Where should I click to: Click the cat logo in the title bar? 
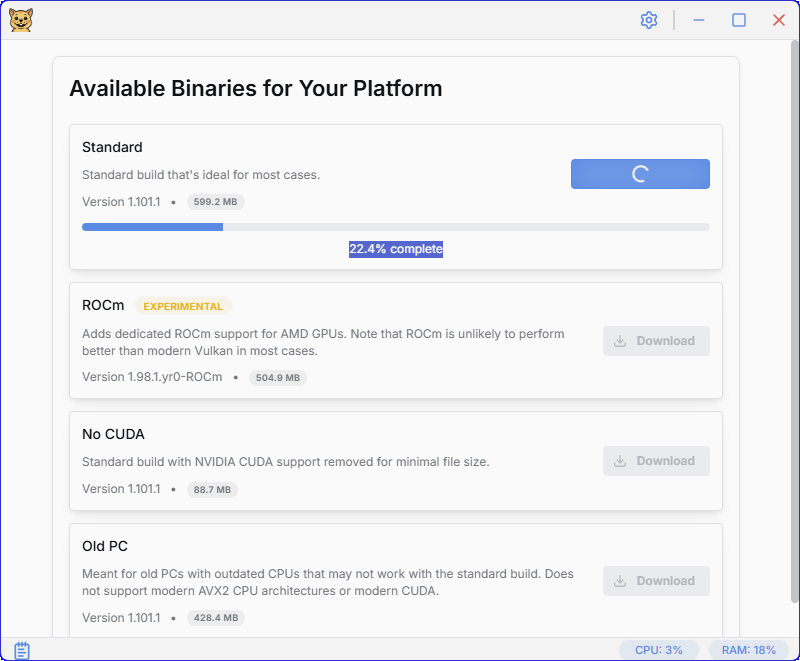coord(21,20)
